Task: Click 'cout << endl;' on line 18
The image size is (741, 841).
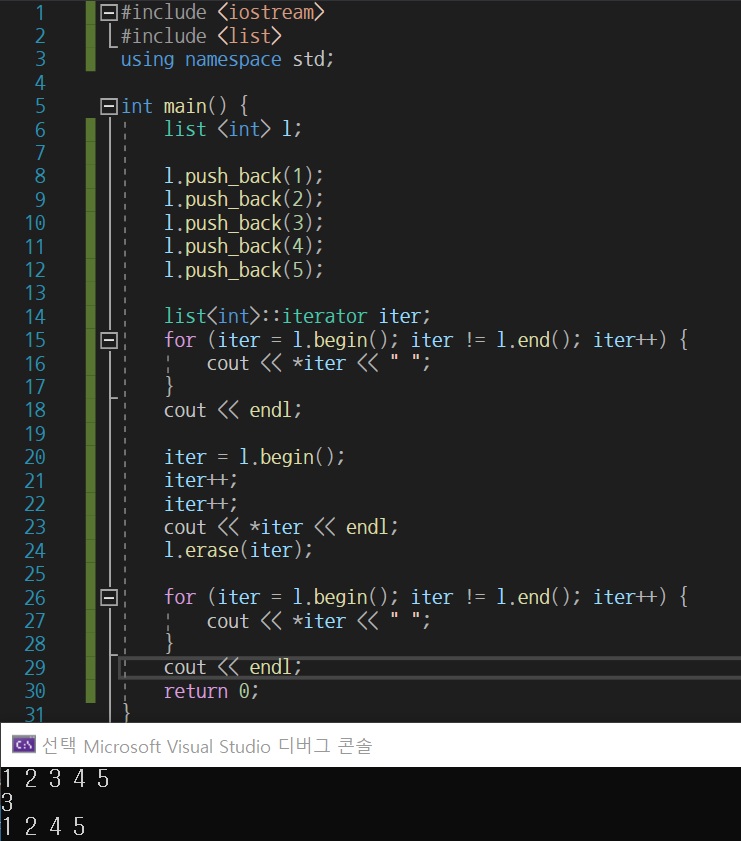Action: [x=233, y=410]
